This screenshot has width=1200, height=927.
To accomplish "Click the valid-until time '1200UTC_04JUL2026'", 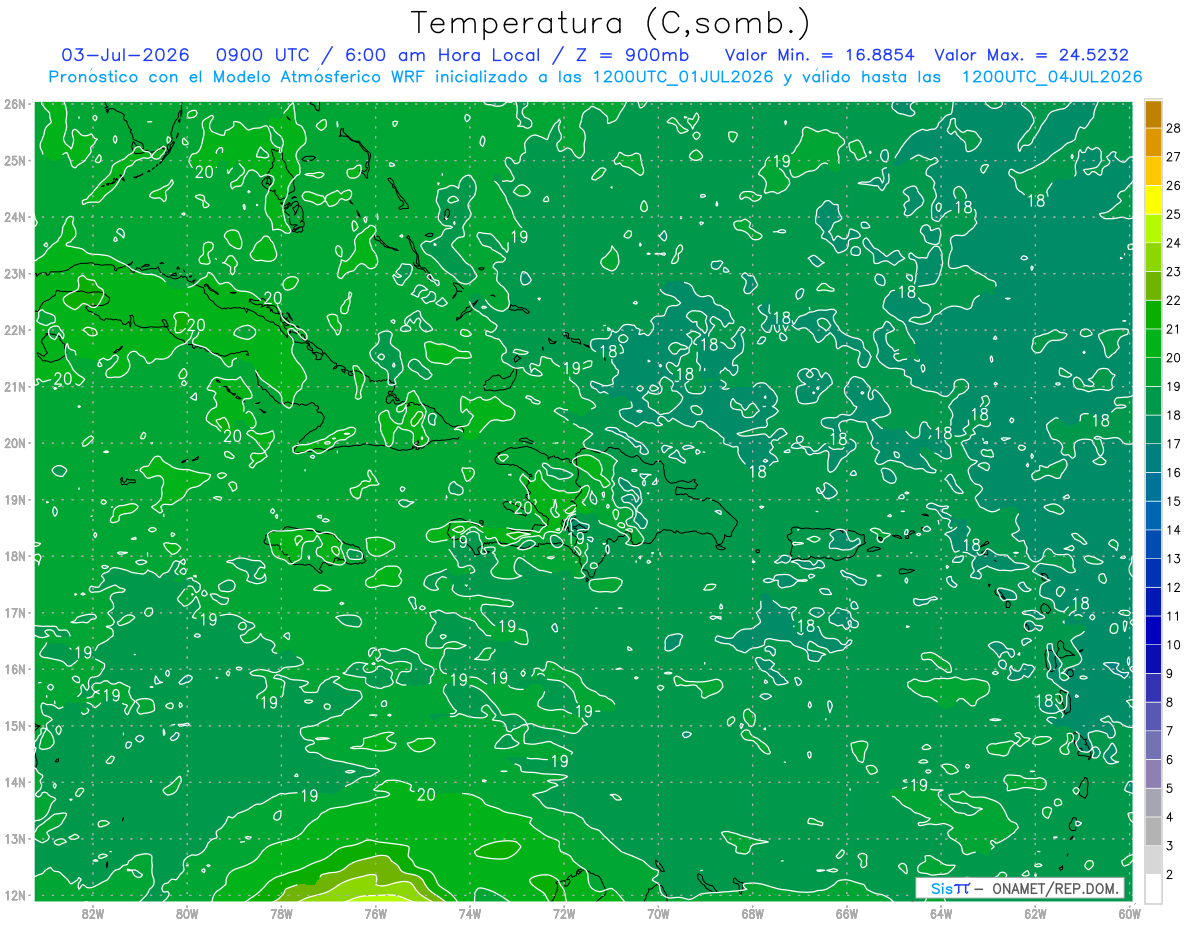I will pos(1052,76).
